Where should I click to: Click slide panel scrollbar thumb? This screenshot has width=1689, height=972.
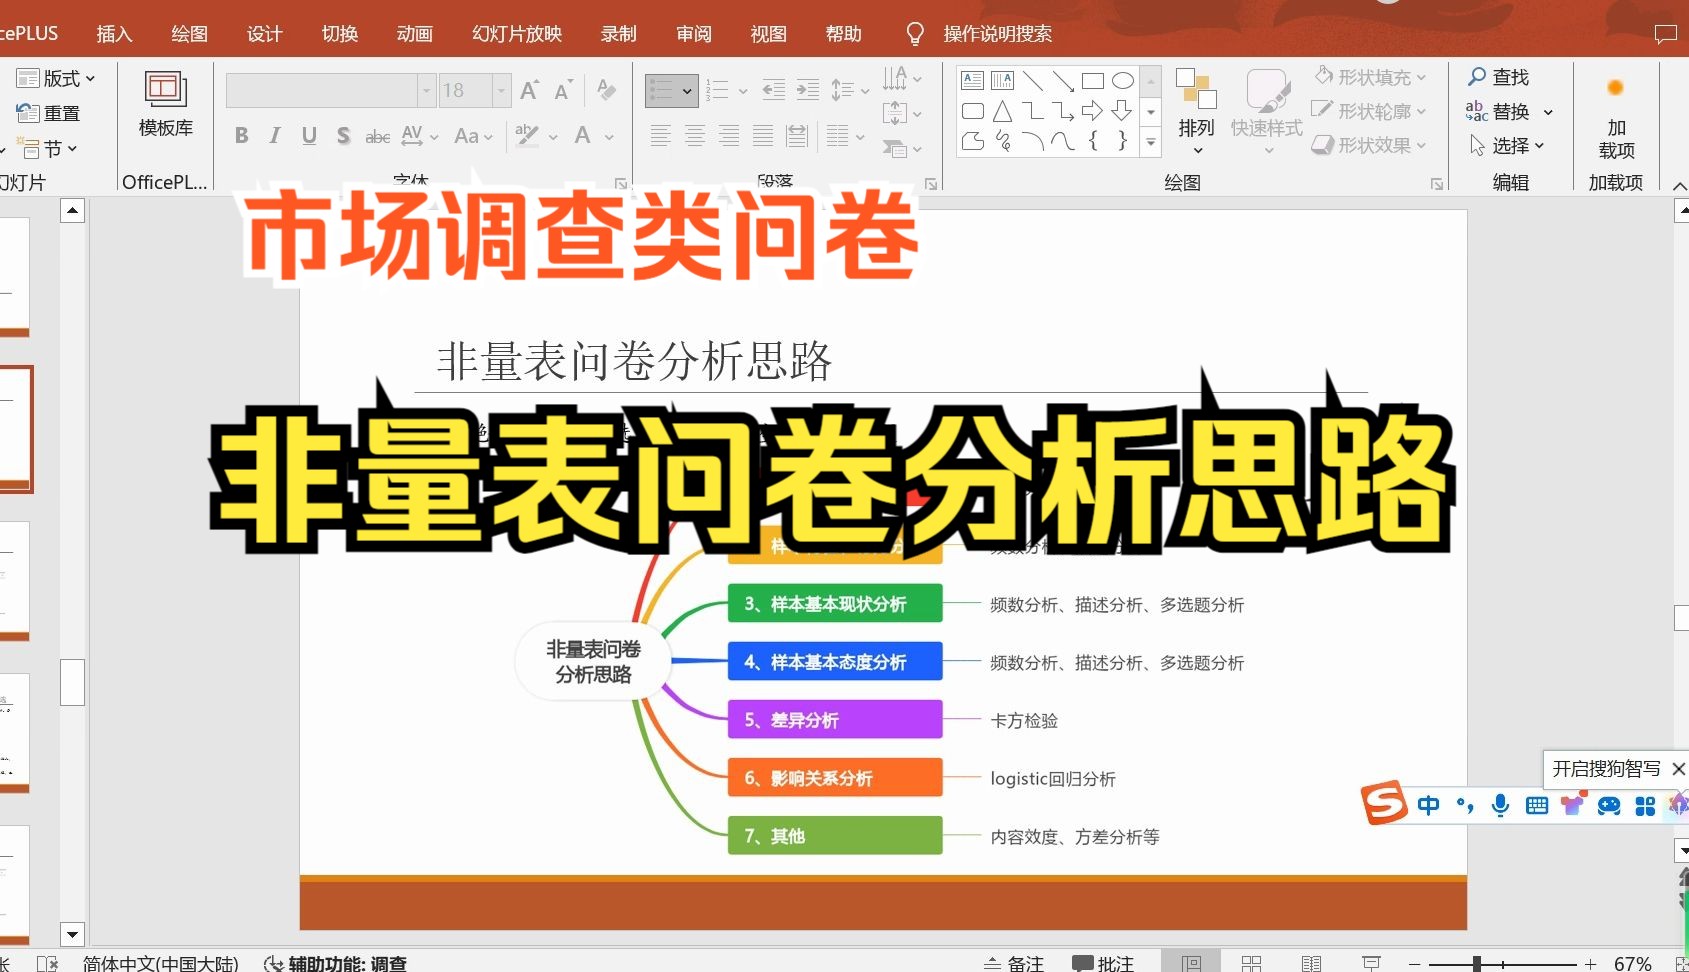pos(72,682)
